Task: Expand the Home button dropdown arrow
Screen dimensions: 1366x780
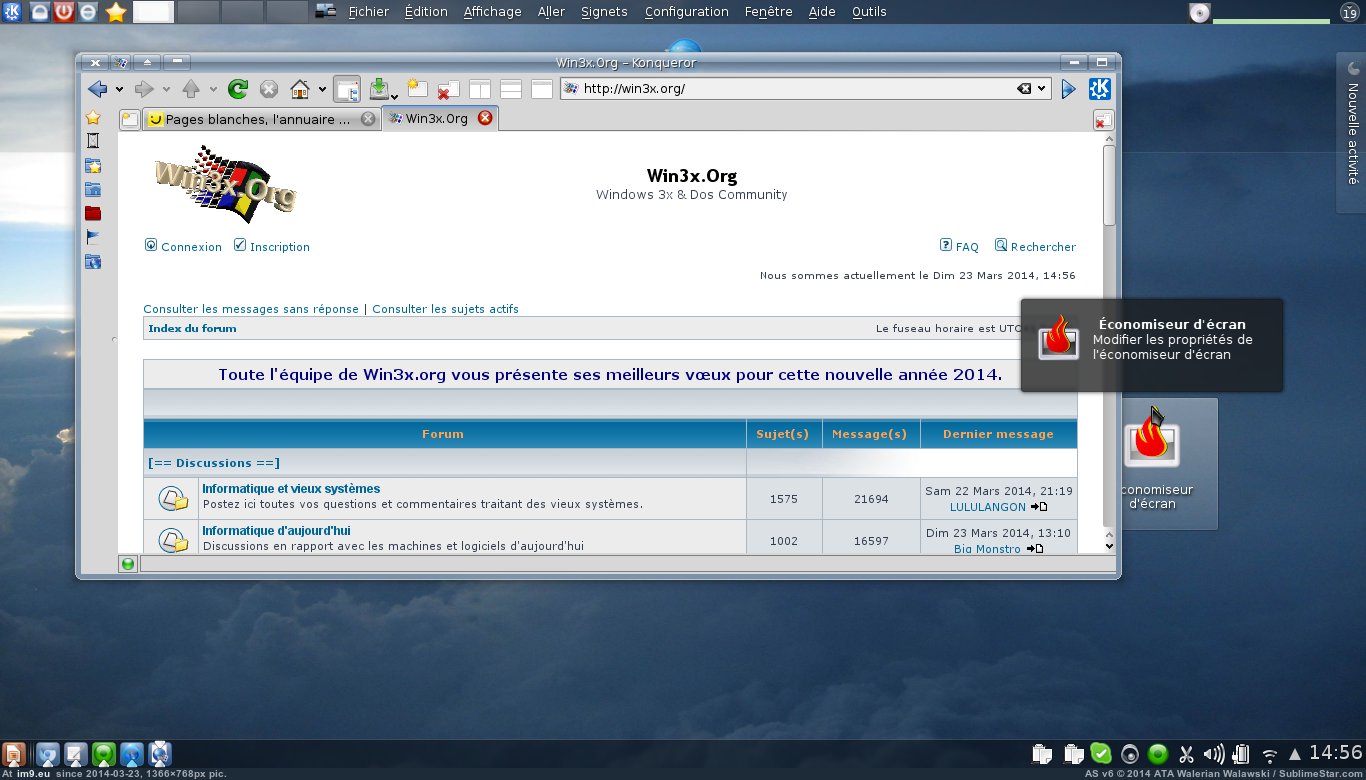Action: (322, 89)
